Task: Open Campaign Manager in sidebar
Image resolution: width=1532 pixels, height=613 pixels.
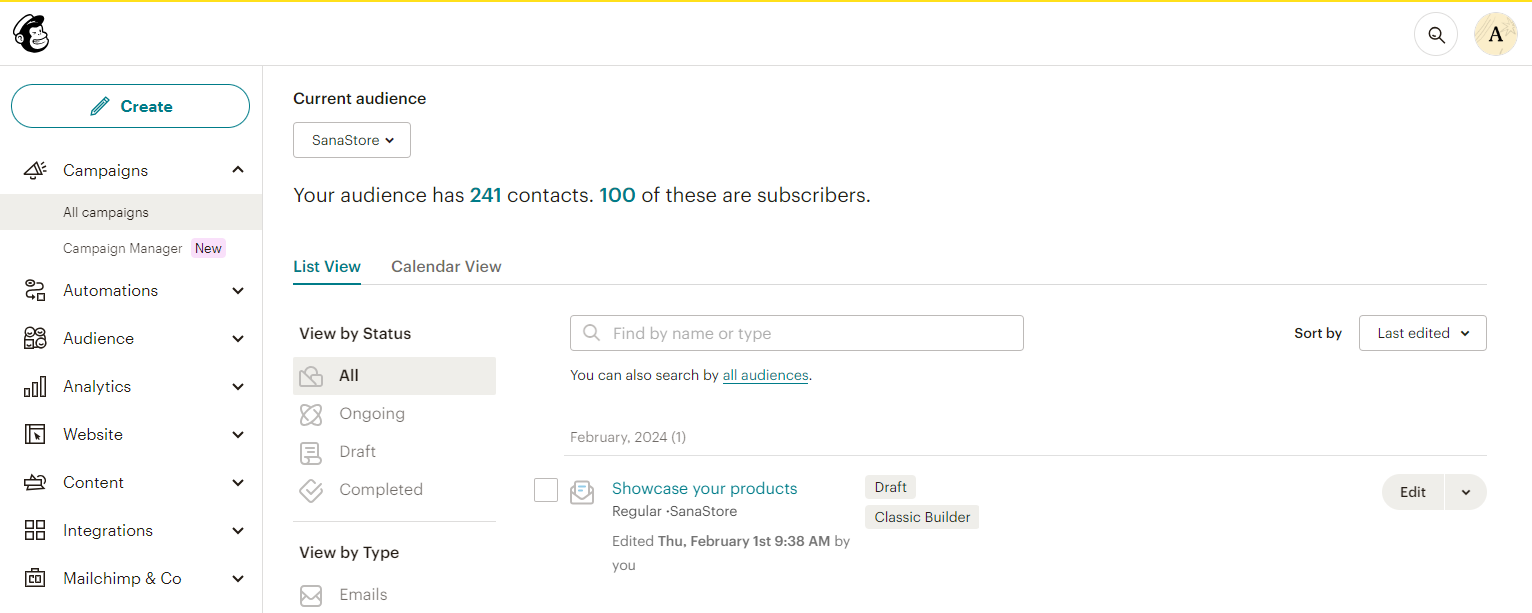Action: pyautogui.click(x=123, y=248)
